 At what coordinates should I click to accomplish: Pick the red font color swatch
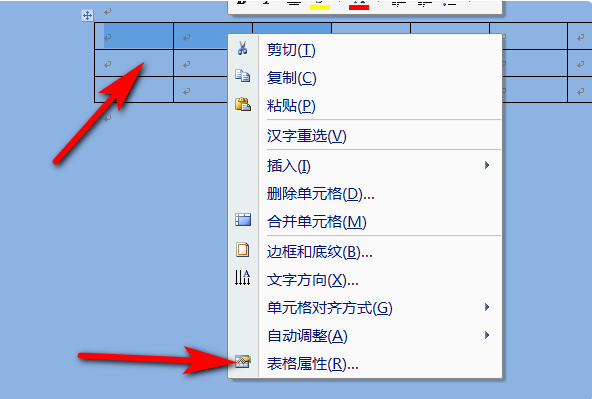tap(359, 7)
